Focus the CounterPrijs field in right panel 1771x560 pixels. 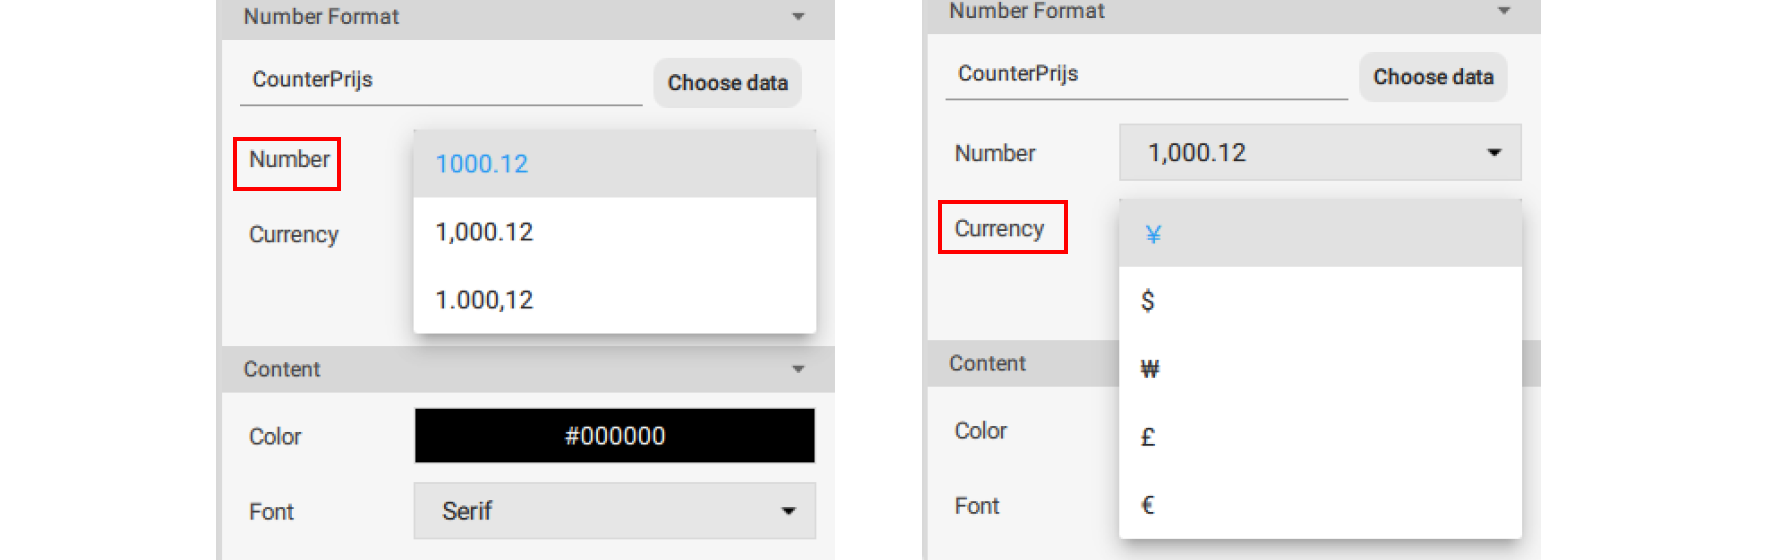pyautogui.click(x=1146, y=74)
